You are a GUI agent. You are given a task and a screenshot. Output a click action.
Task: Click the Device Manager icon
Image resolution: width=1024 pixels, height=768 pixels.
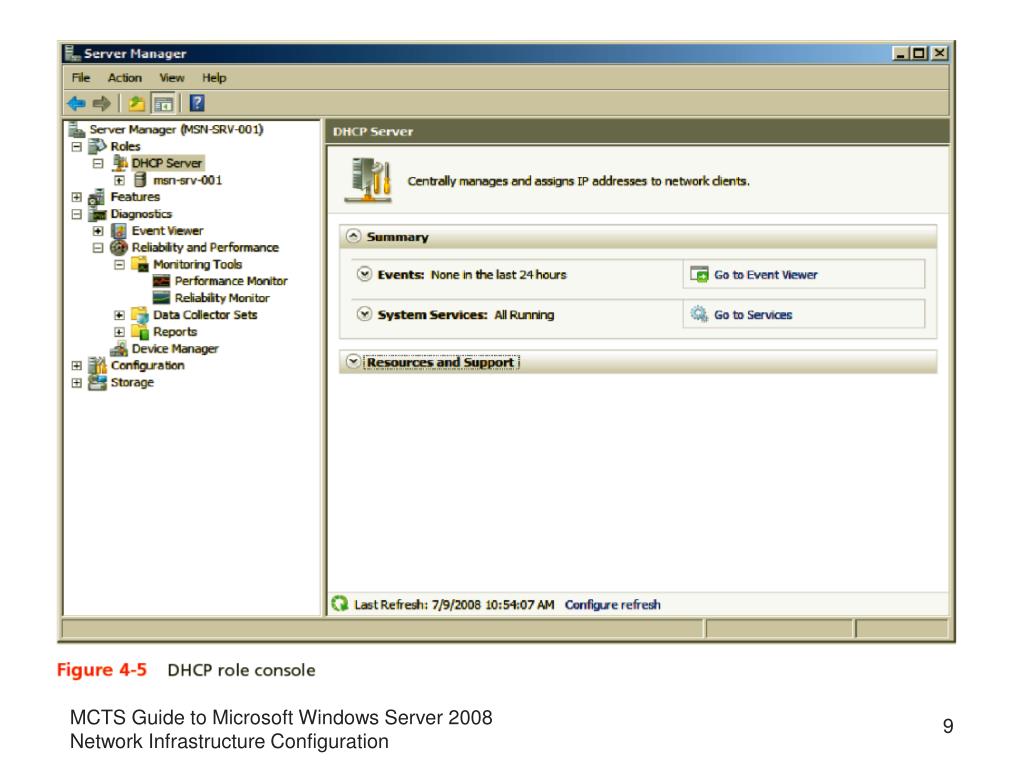click(119, 349)
